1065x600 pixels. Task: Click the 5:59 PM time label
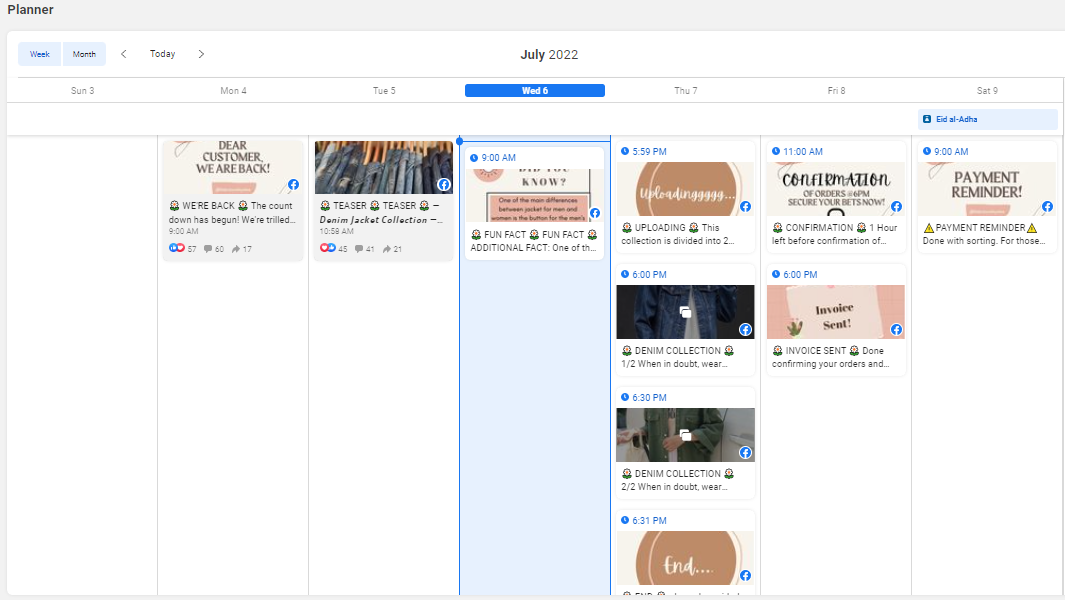coord(649,152)
